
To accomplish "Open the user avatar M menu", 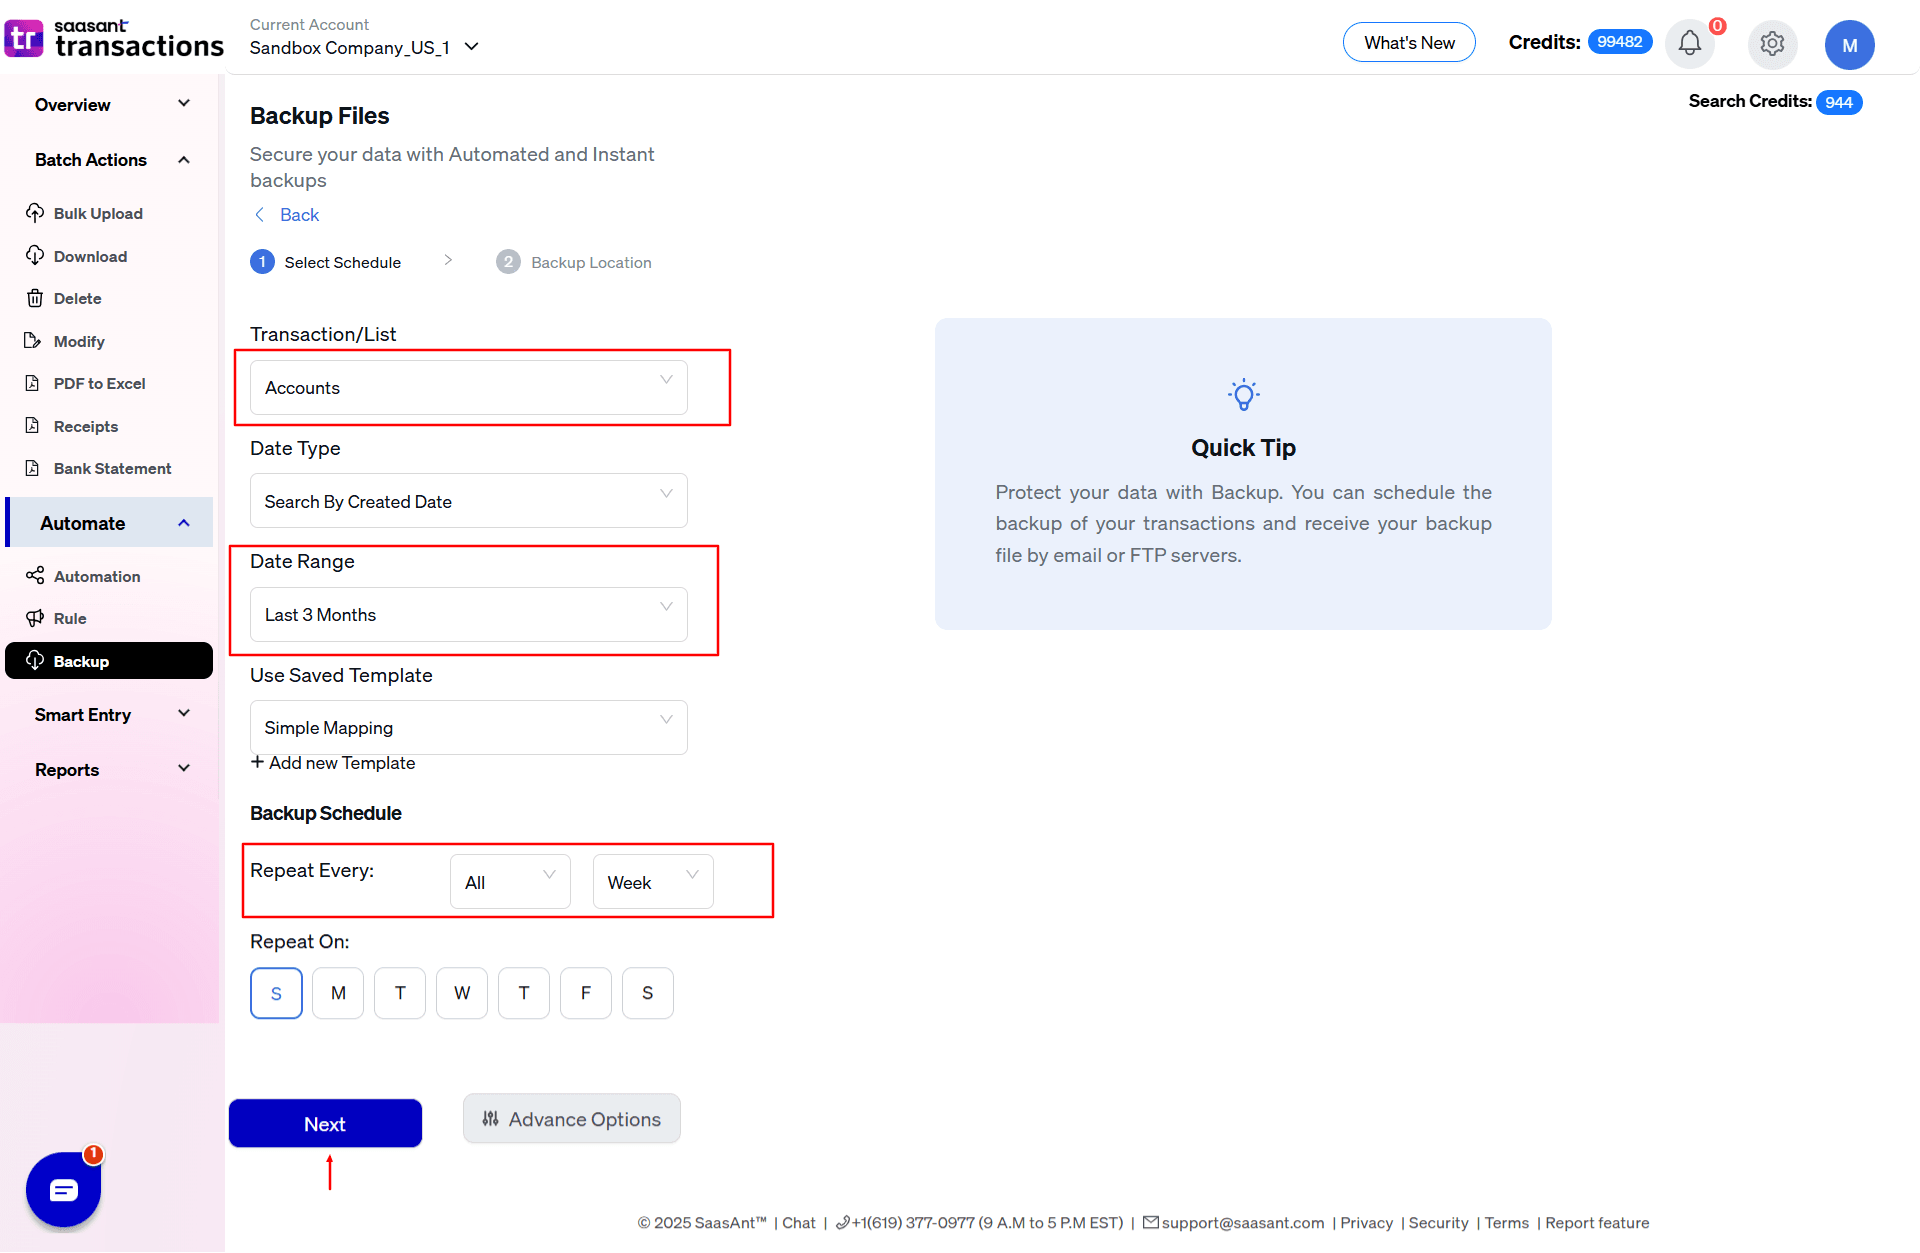I will [x=1849, y=45].
